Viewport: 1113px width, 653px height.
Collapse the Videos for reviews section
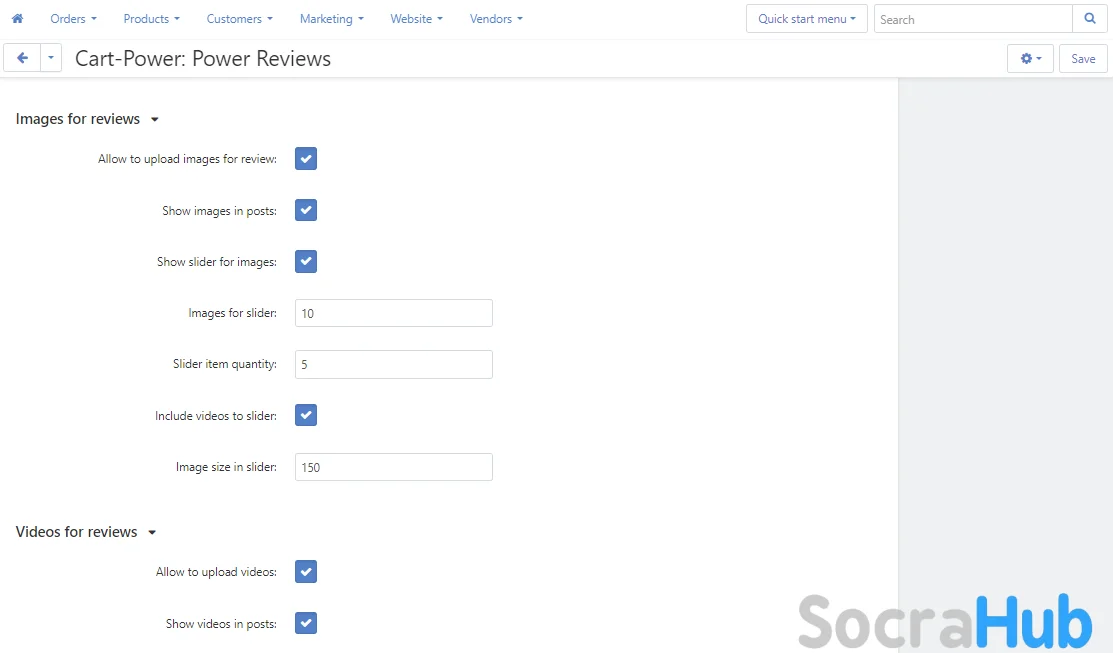[85, 532]
